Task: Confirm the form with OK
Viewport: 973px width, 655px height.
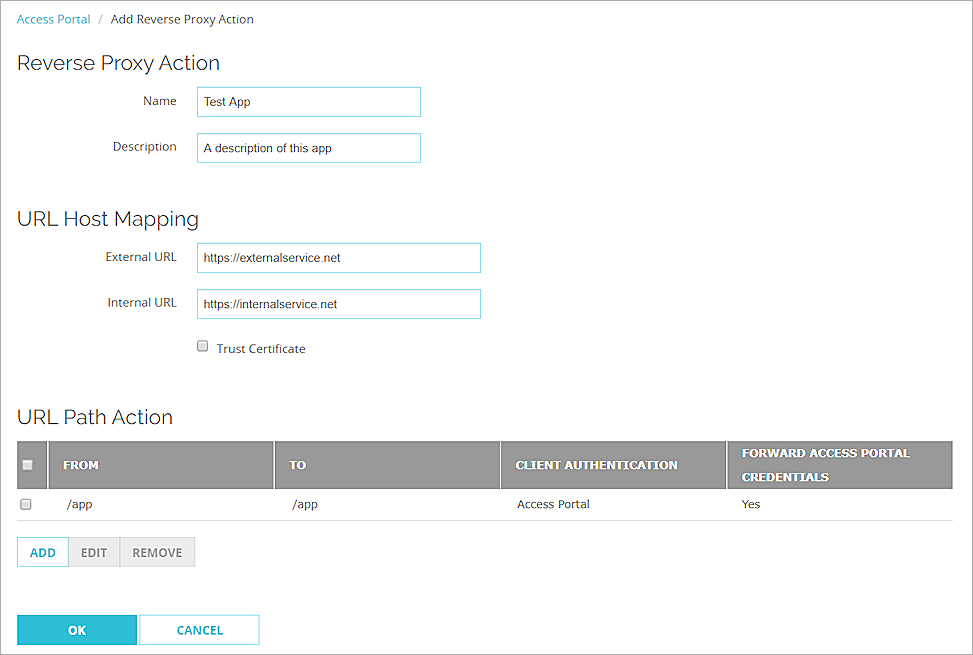Action: click(x=77, y=630)
